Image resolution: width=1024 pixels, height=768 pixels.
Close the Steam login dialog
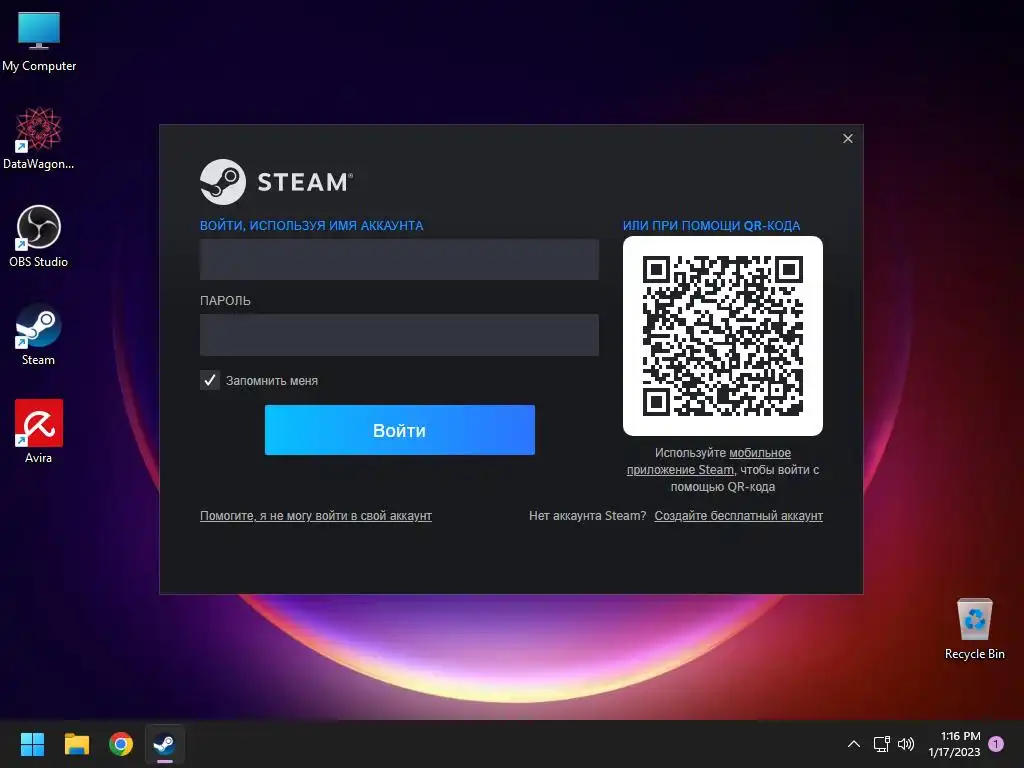848,138
